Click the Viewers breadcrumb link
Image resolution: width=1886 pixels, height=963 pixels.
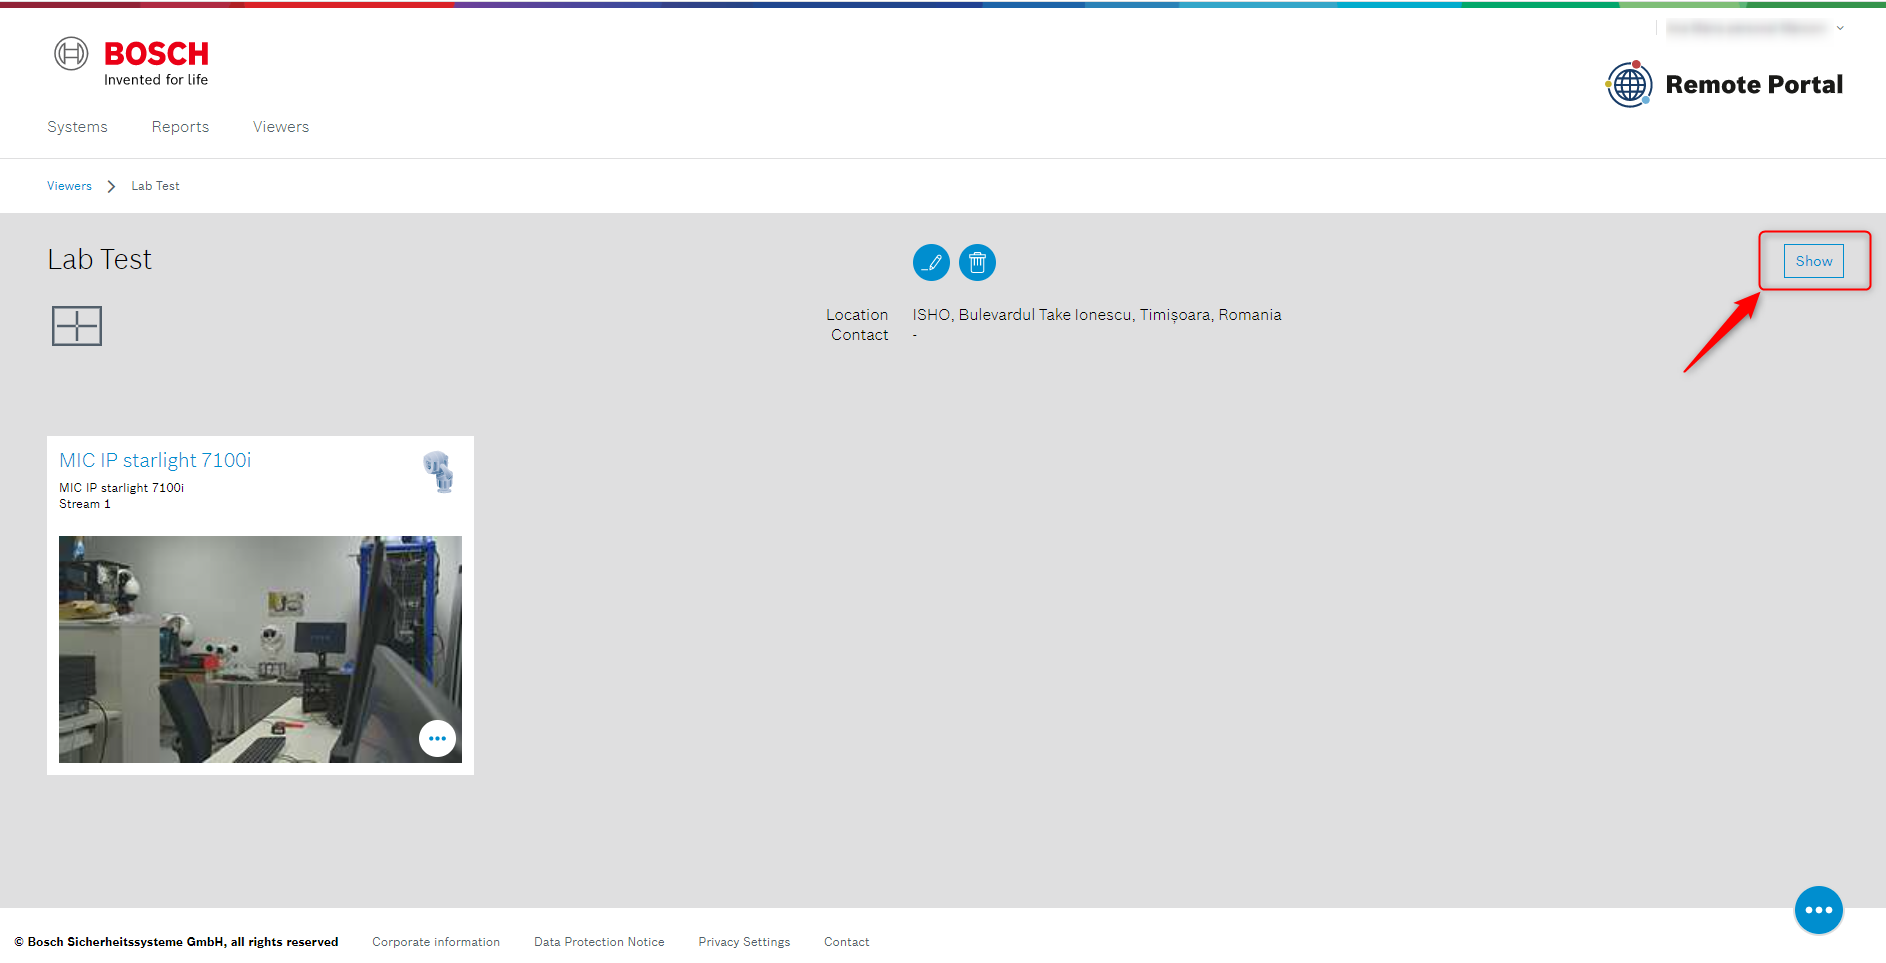point(69,186)
